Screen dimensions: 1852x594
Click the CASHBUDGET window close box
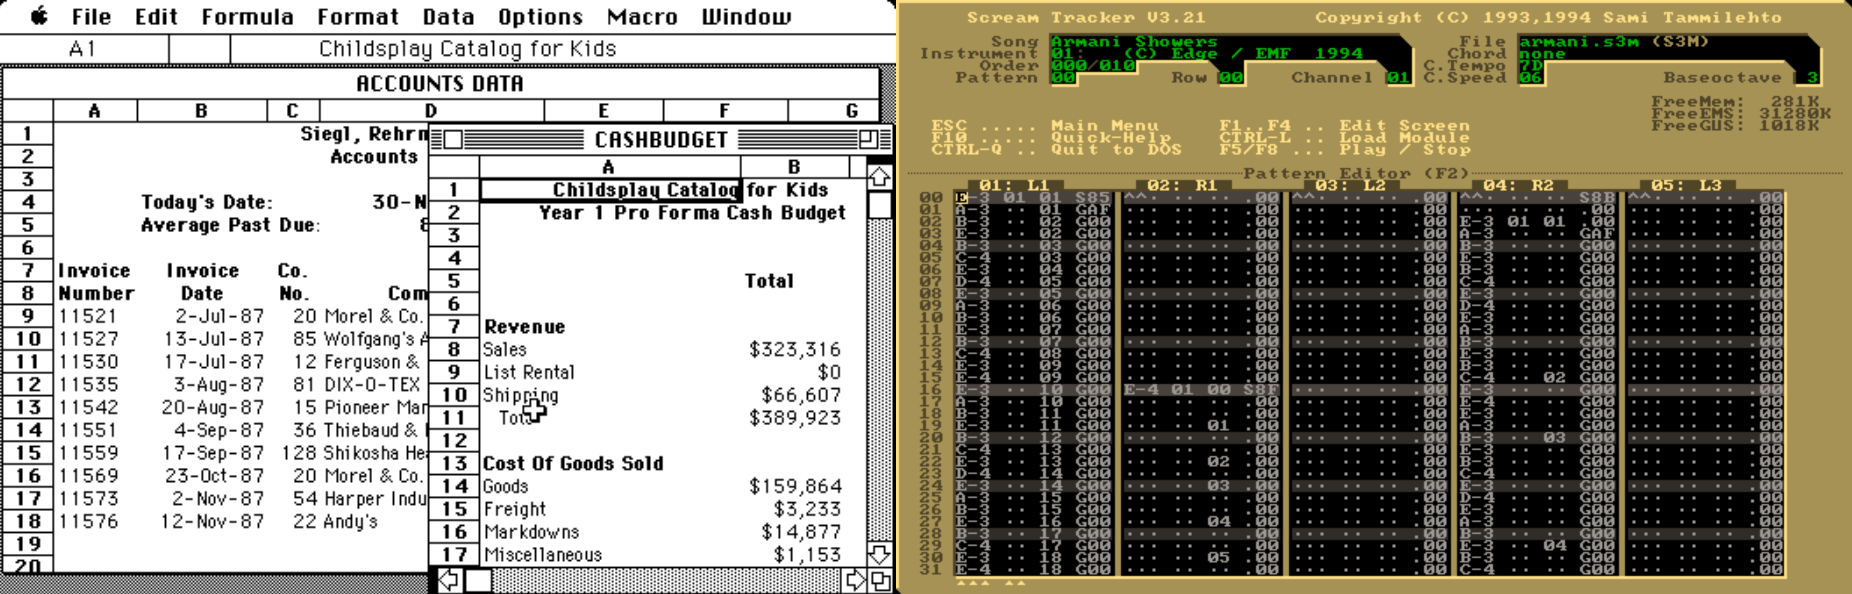coord(453,139)
